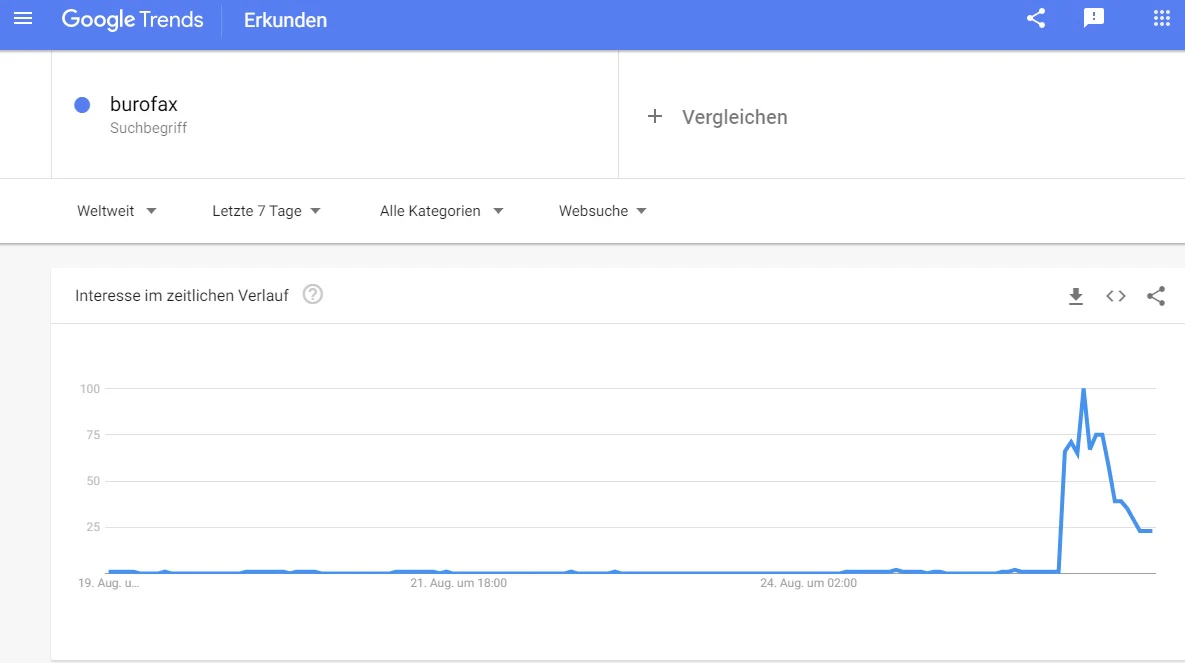Click the 100 value on the y-axis
Viewport: 1185px width, 663px height.
[90, 389]
